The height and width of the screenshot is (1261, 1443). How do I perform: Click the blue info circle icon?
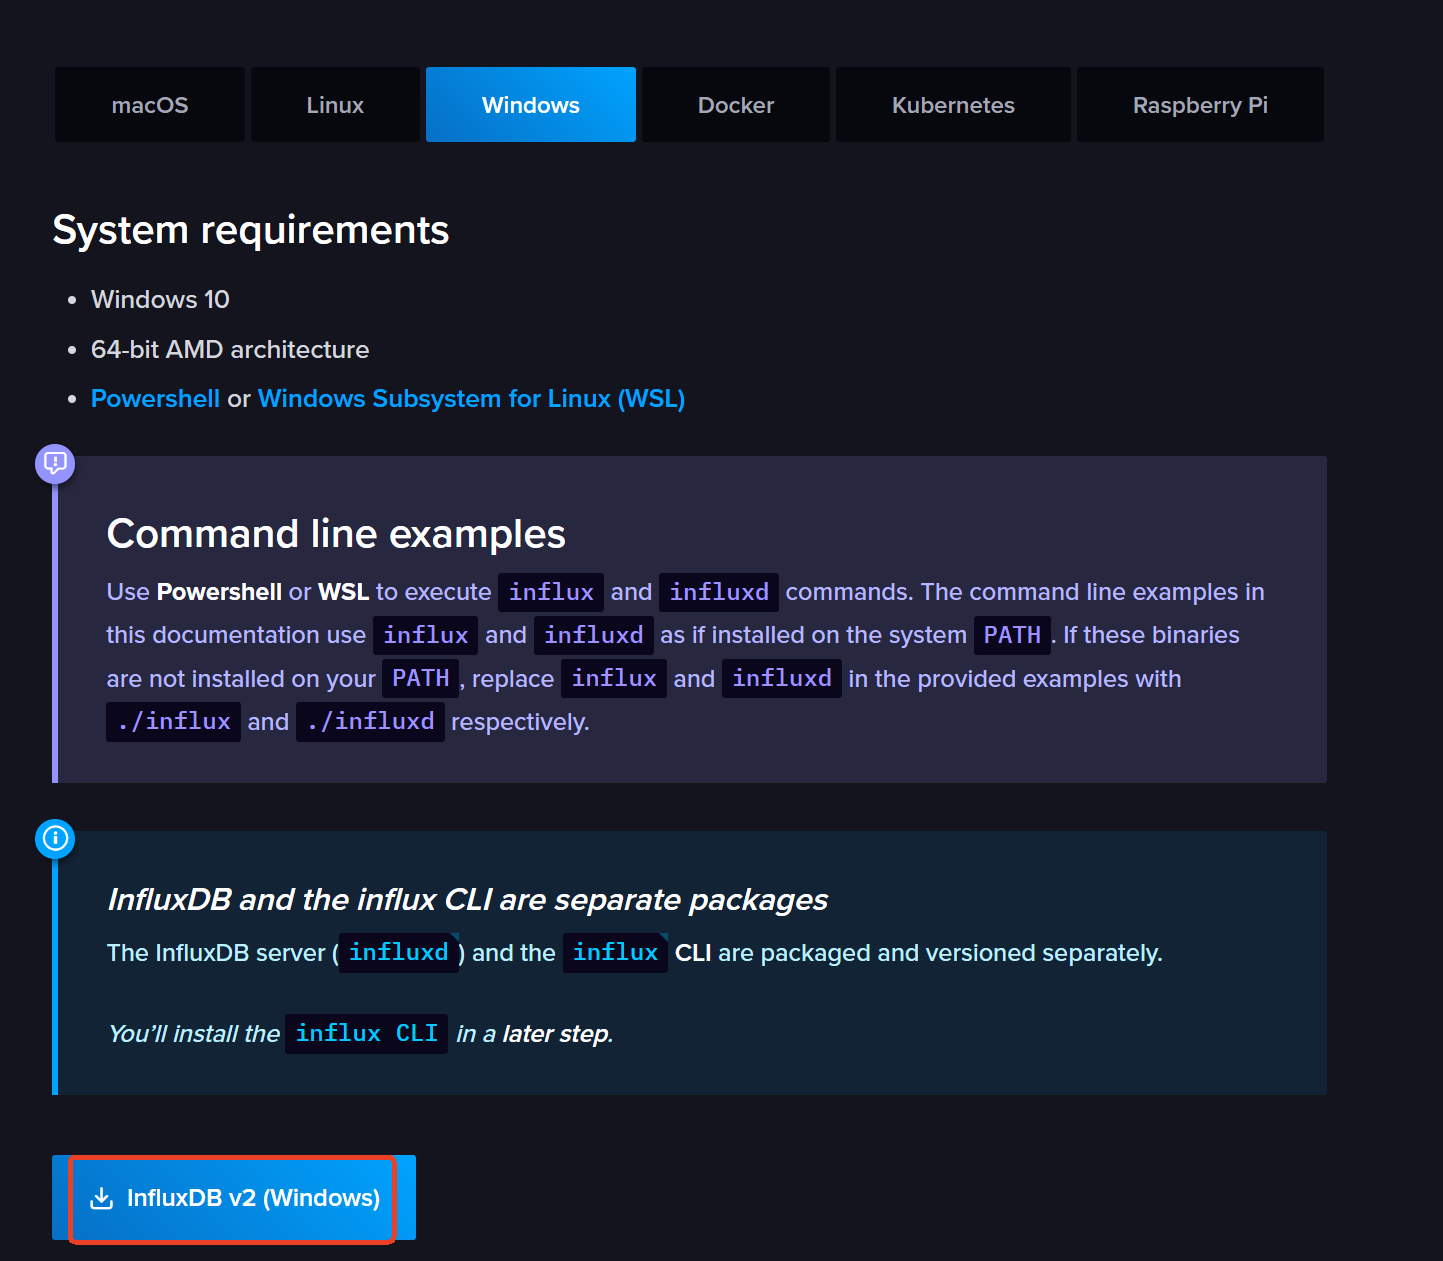[55, 838]
